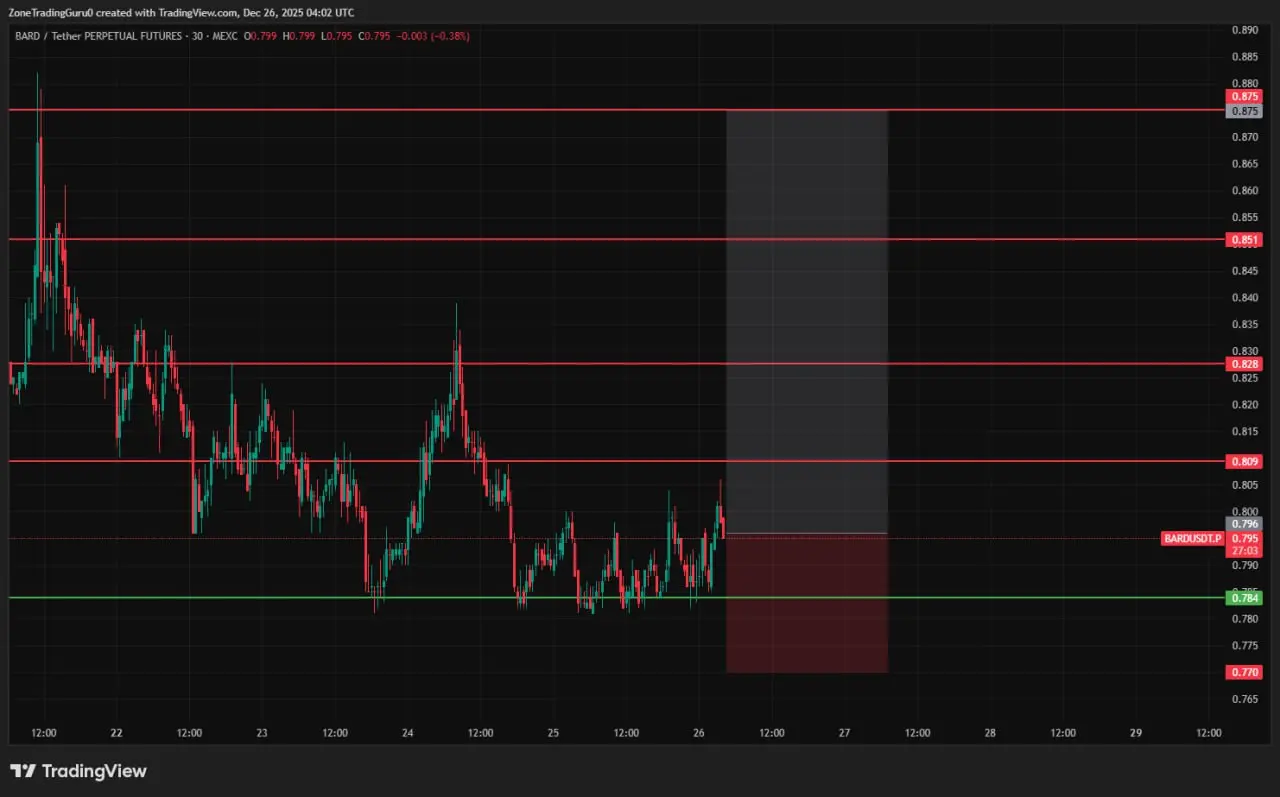
Task: Click the red 0.828 price label
Action: coord(1245,364)
